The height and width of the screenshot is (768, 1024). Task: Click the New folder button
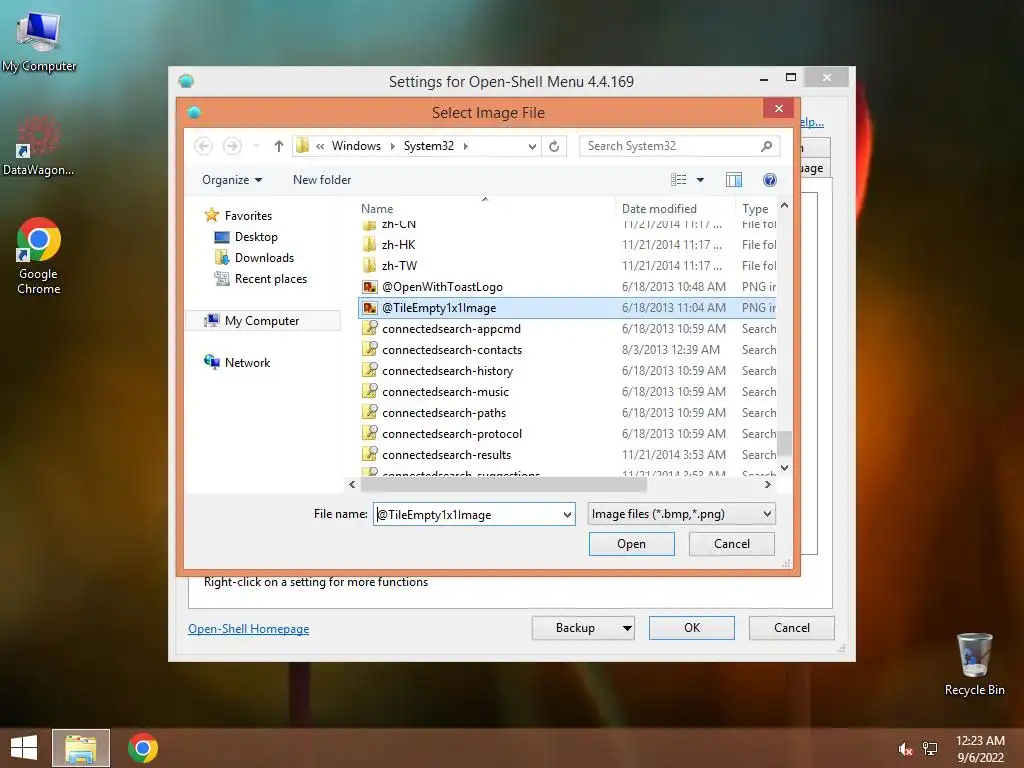321,180
